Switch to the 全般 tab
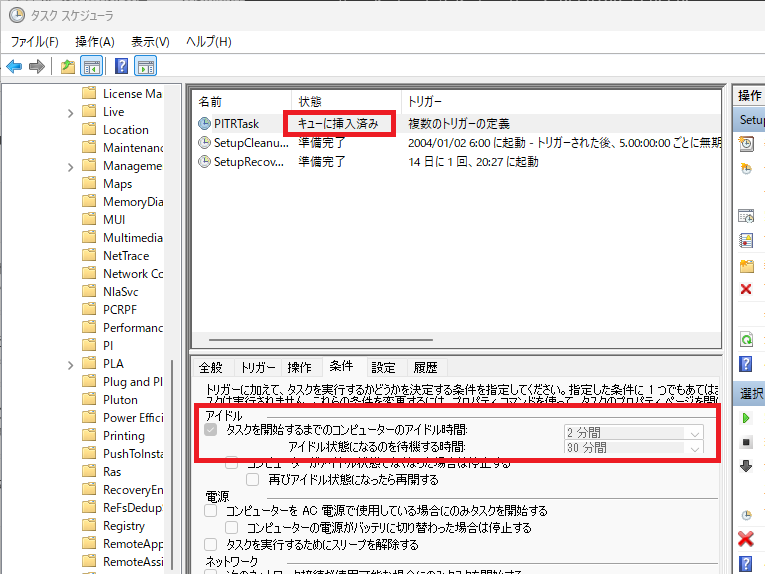The height and width of the screenshot is (574, 765). [211, 367]
